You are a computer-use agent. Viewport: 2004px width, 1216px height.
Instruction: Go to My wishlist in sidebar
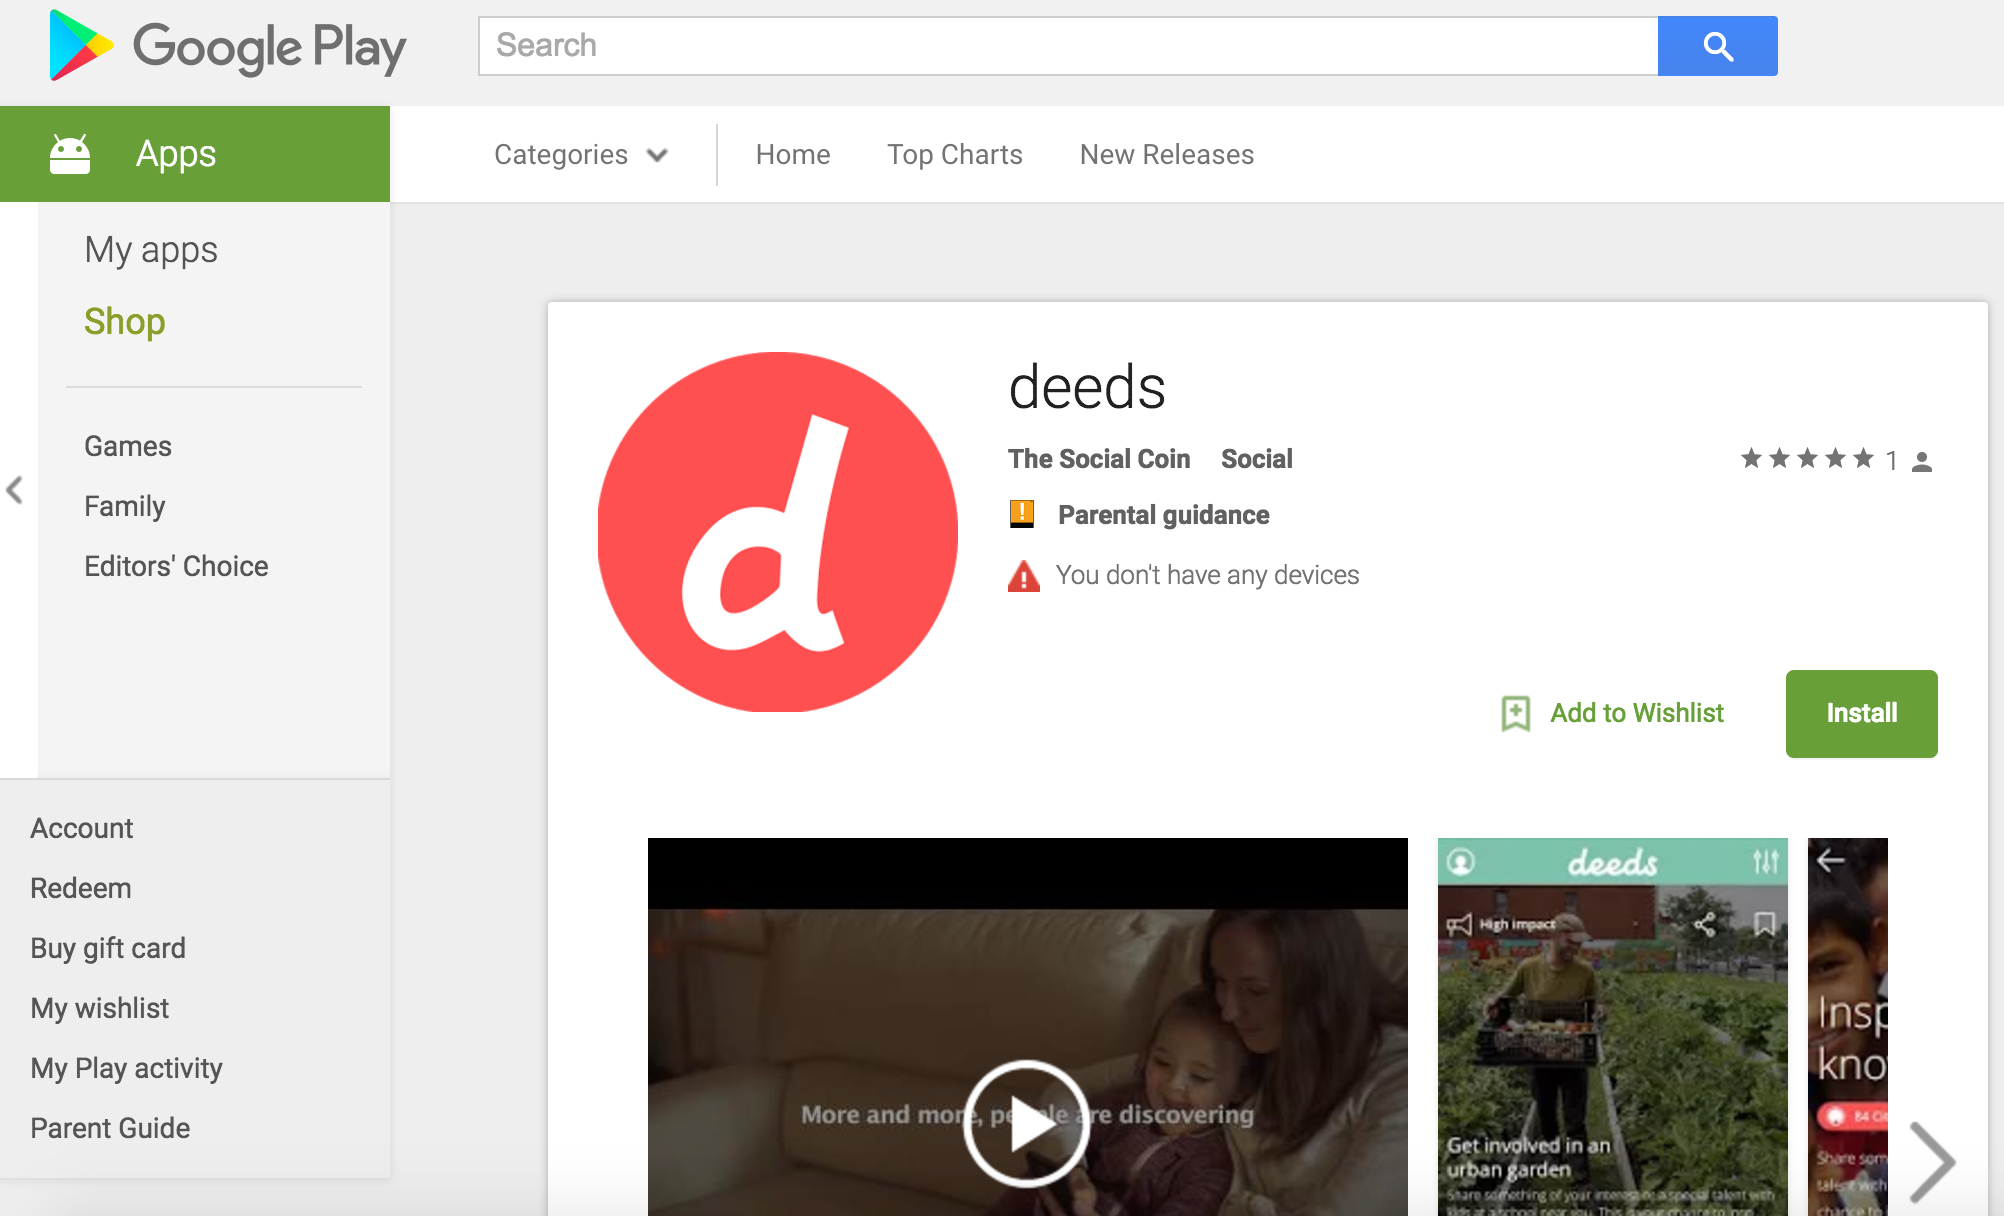tap(99, 1008)
